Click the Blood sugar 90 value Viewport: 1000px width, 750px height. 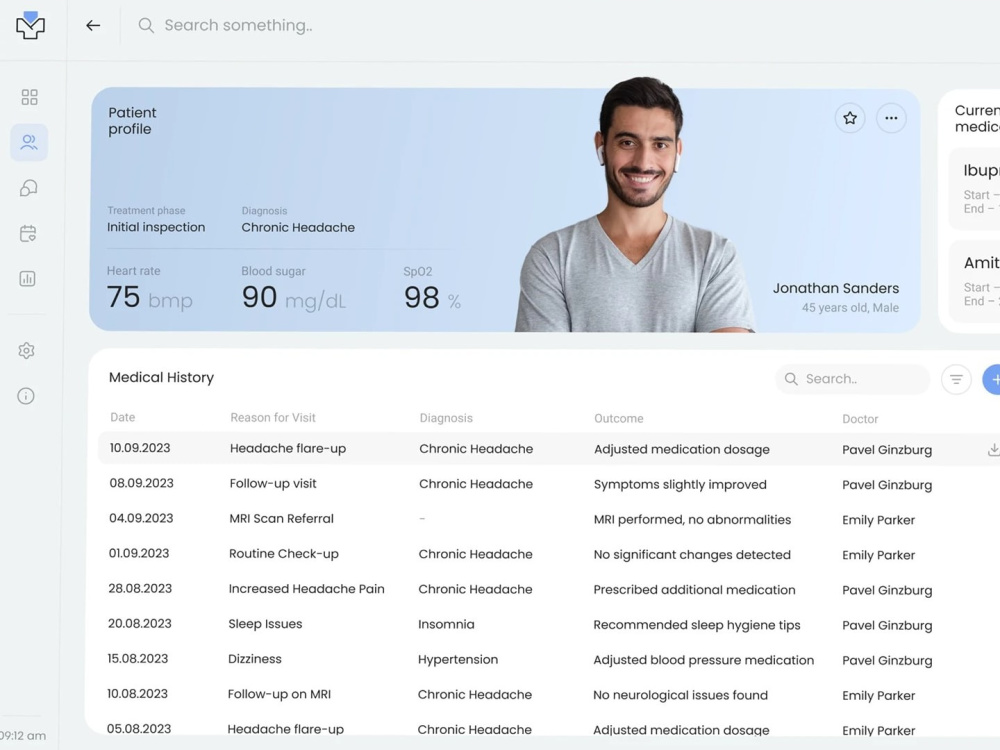259,297
